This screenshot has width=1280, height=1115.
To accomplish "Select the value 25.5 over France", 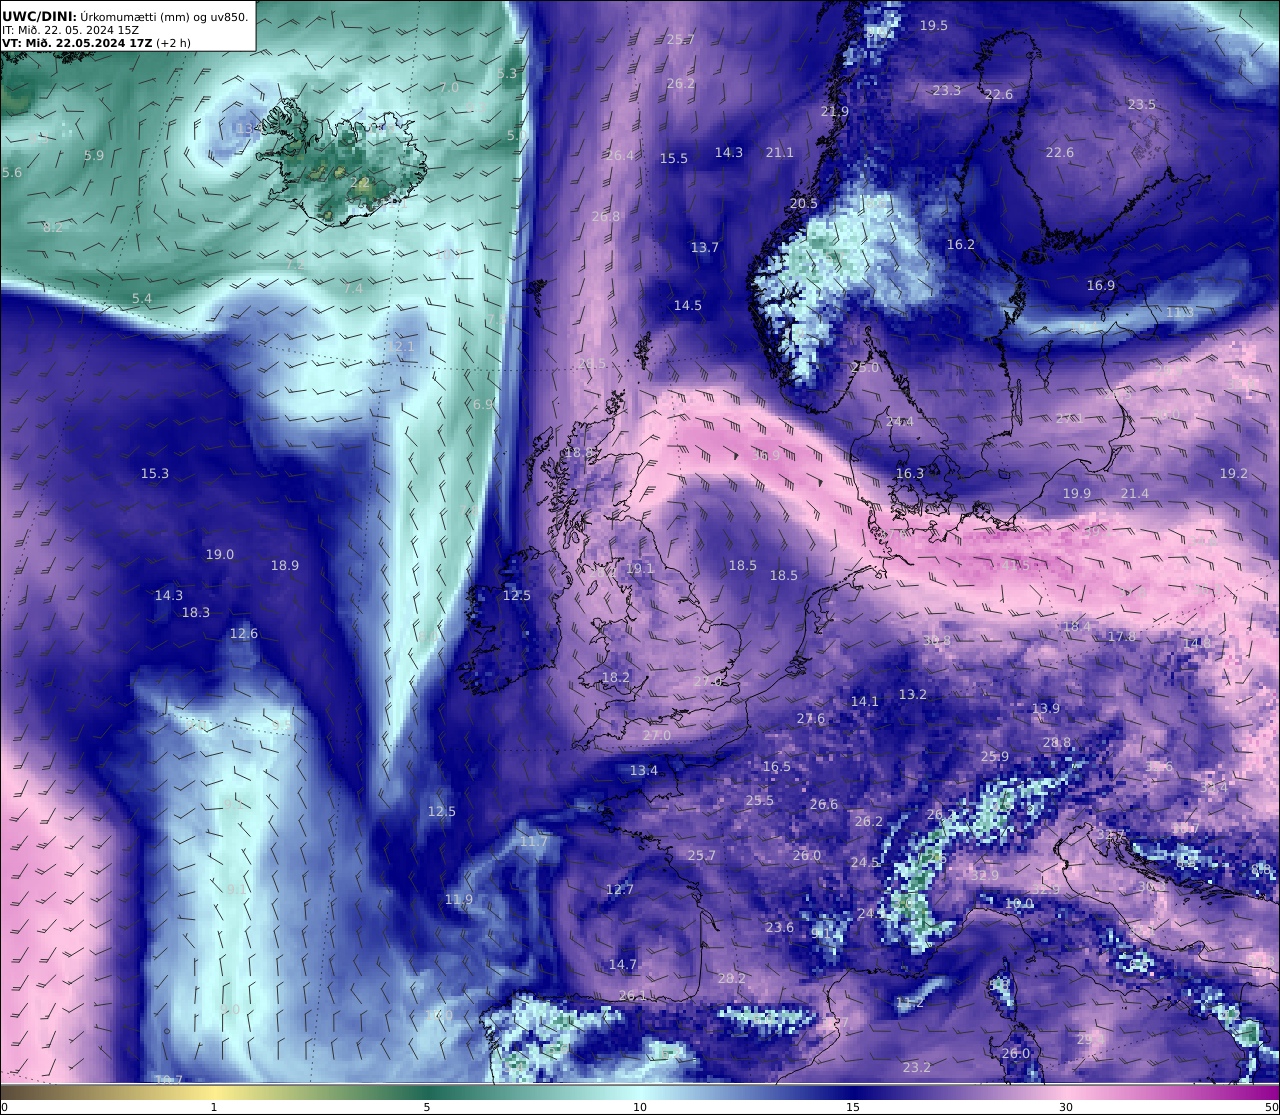I will click(x=760, y=800).
